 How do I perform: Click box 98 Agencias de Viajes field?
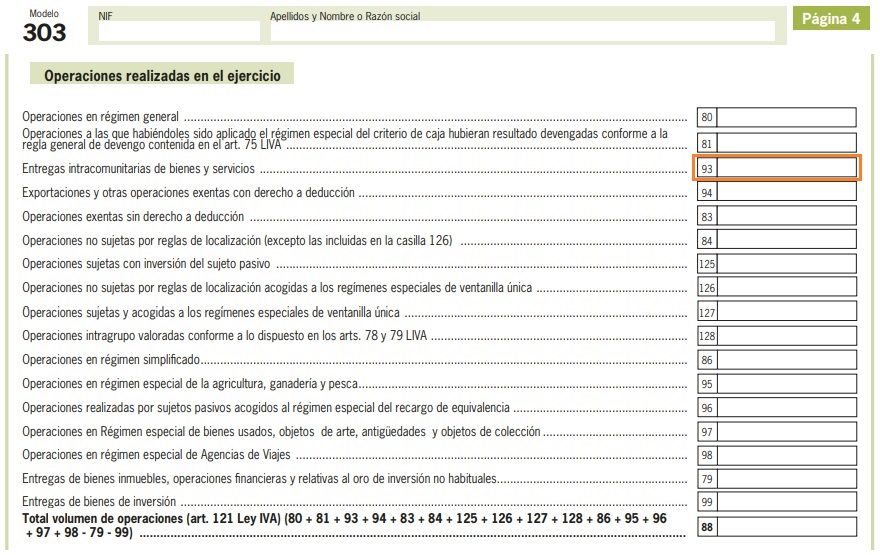coord(786,455)
